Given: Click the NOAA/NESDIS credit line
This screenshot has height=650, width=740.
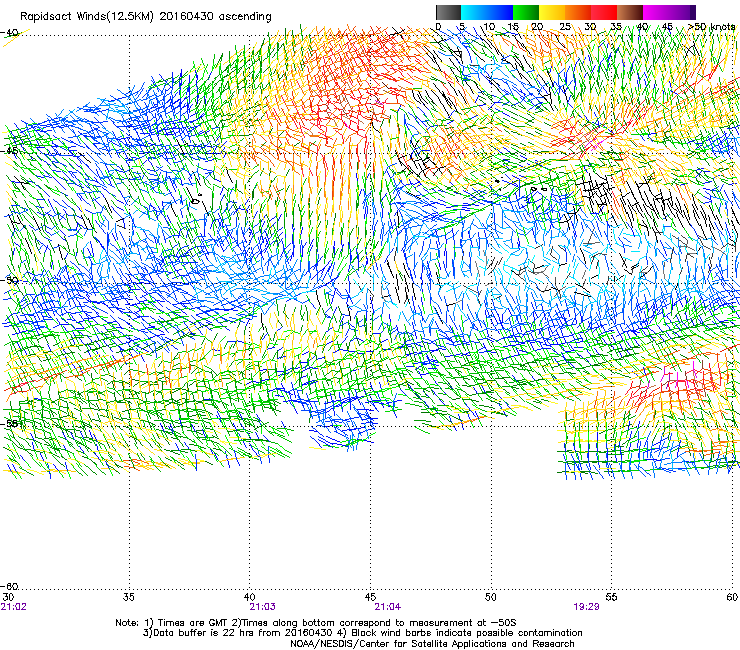Looking at the screenshot, I should (432, 644).
